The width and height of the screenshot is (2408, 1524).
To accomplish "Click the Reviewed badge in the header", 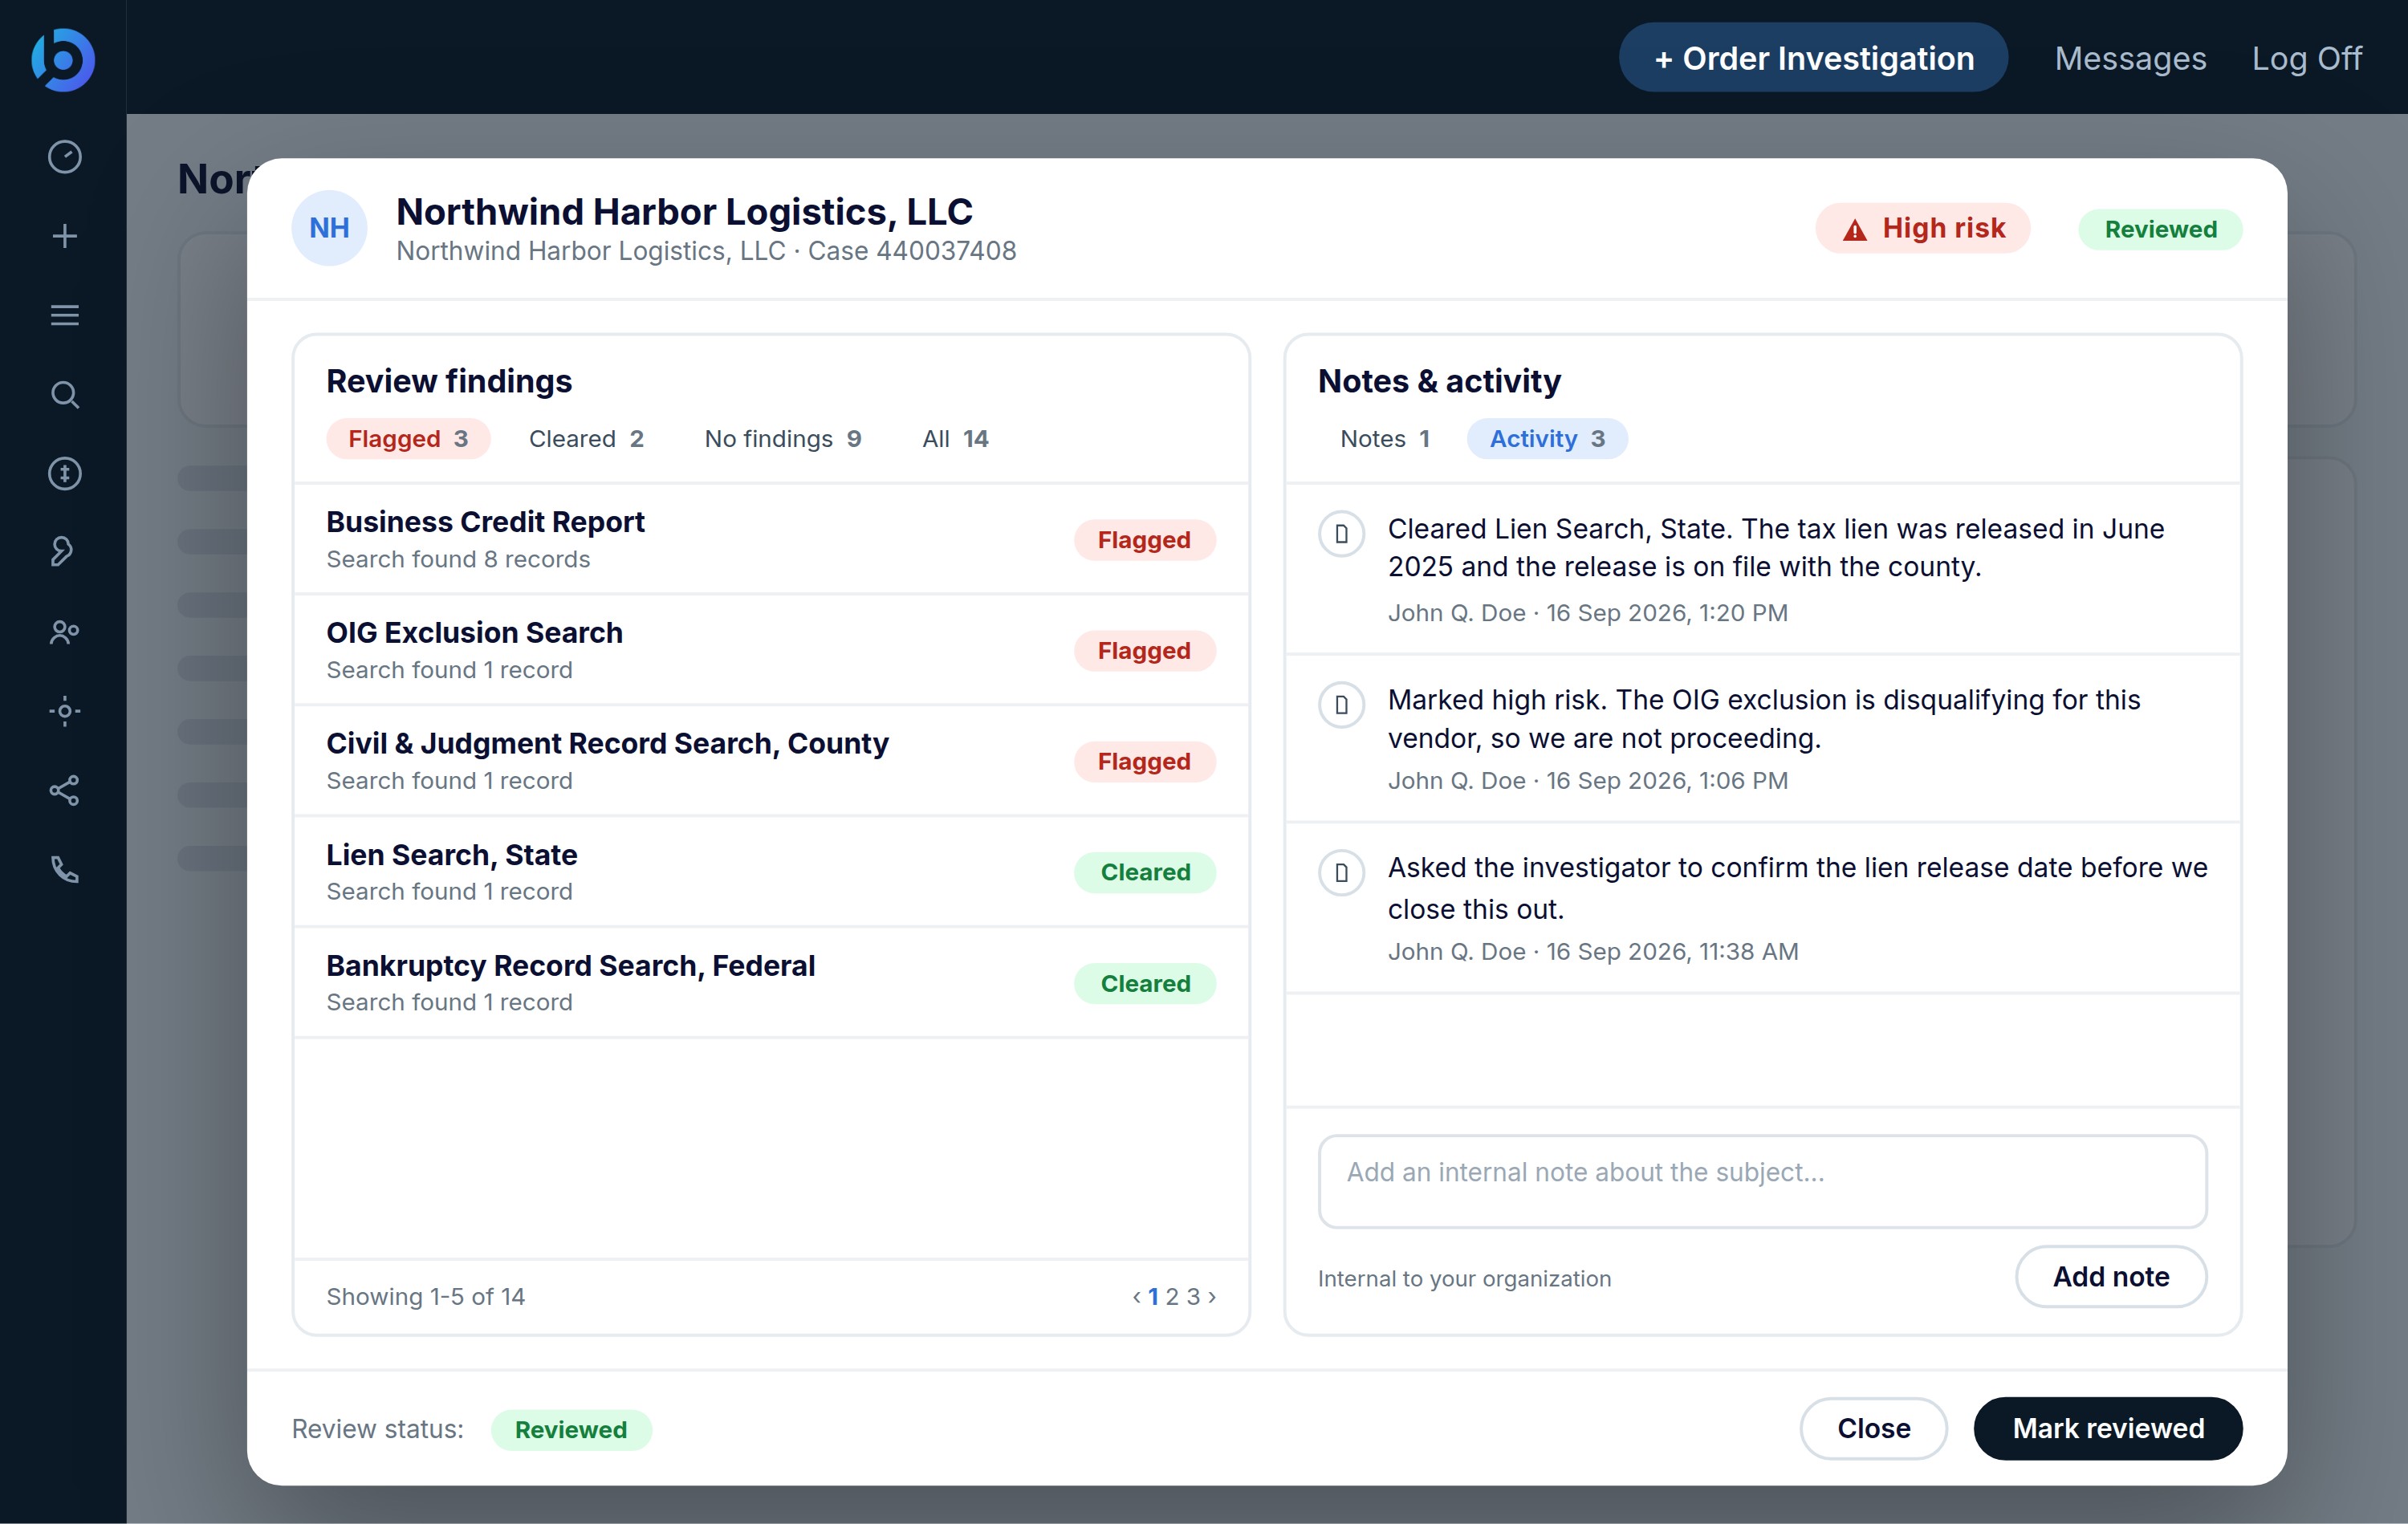I will tap(2160, 230).
